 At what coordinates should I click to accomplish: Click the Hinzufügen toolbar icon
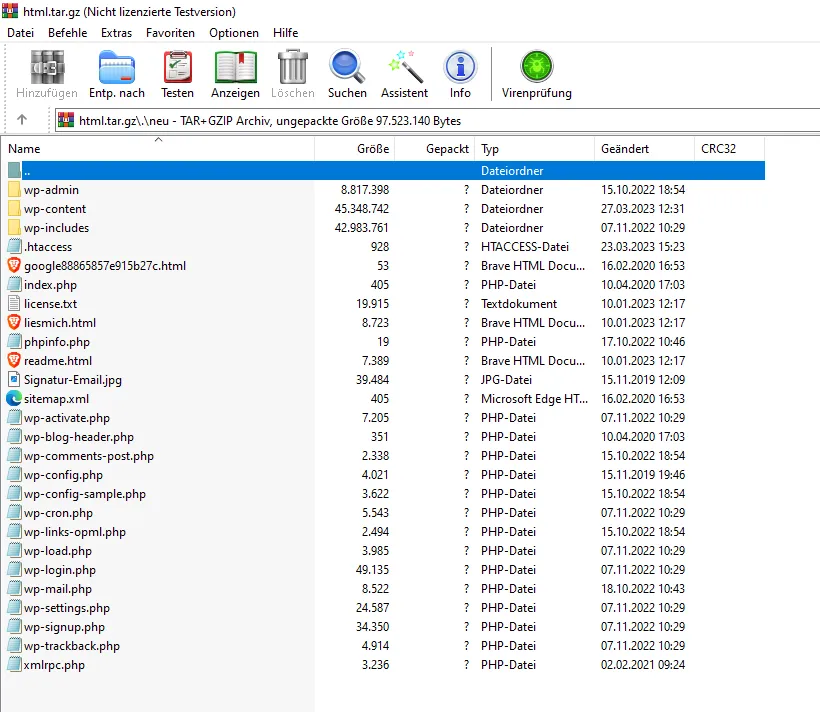point(47,67)
